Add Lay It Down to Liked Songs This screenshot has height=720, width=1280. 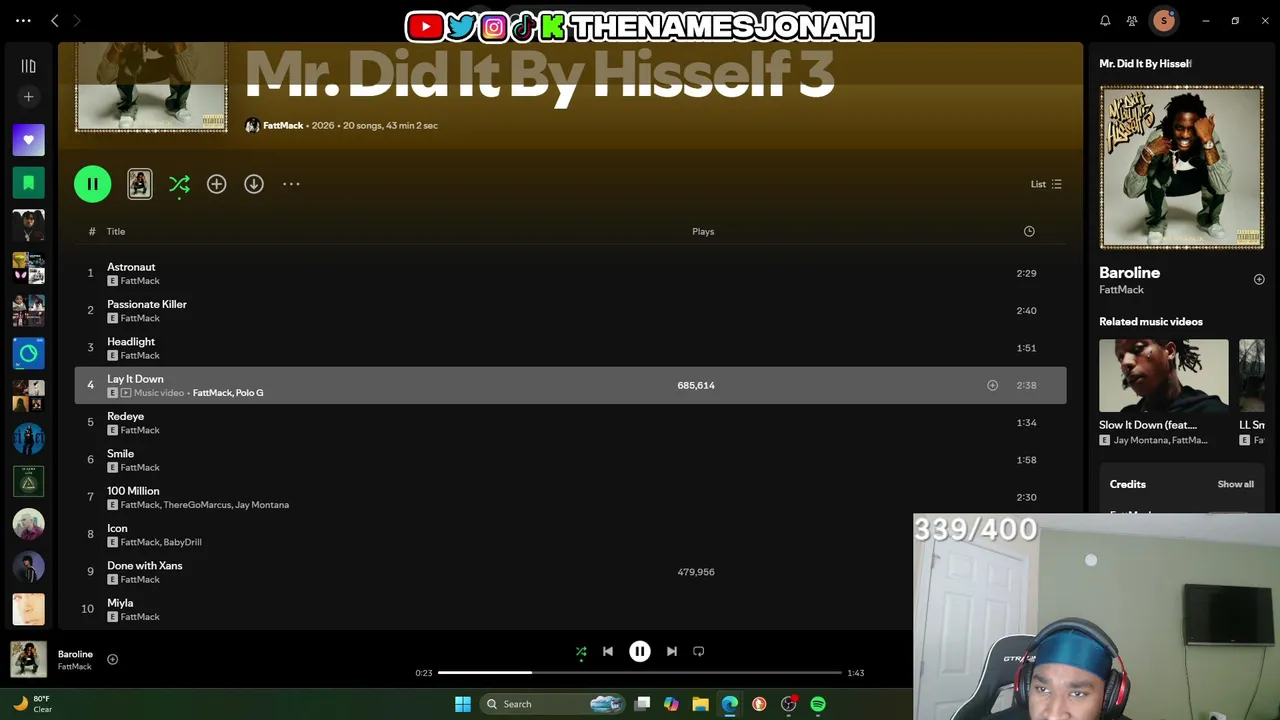click(992, 385)
